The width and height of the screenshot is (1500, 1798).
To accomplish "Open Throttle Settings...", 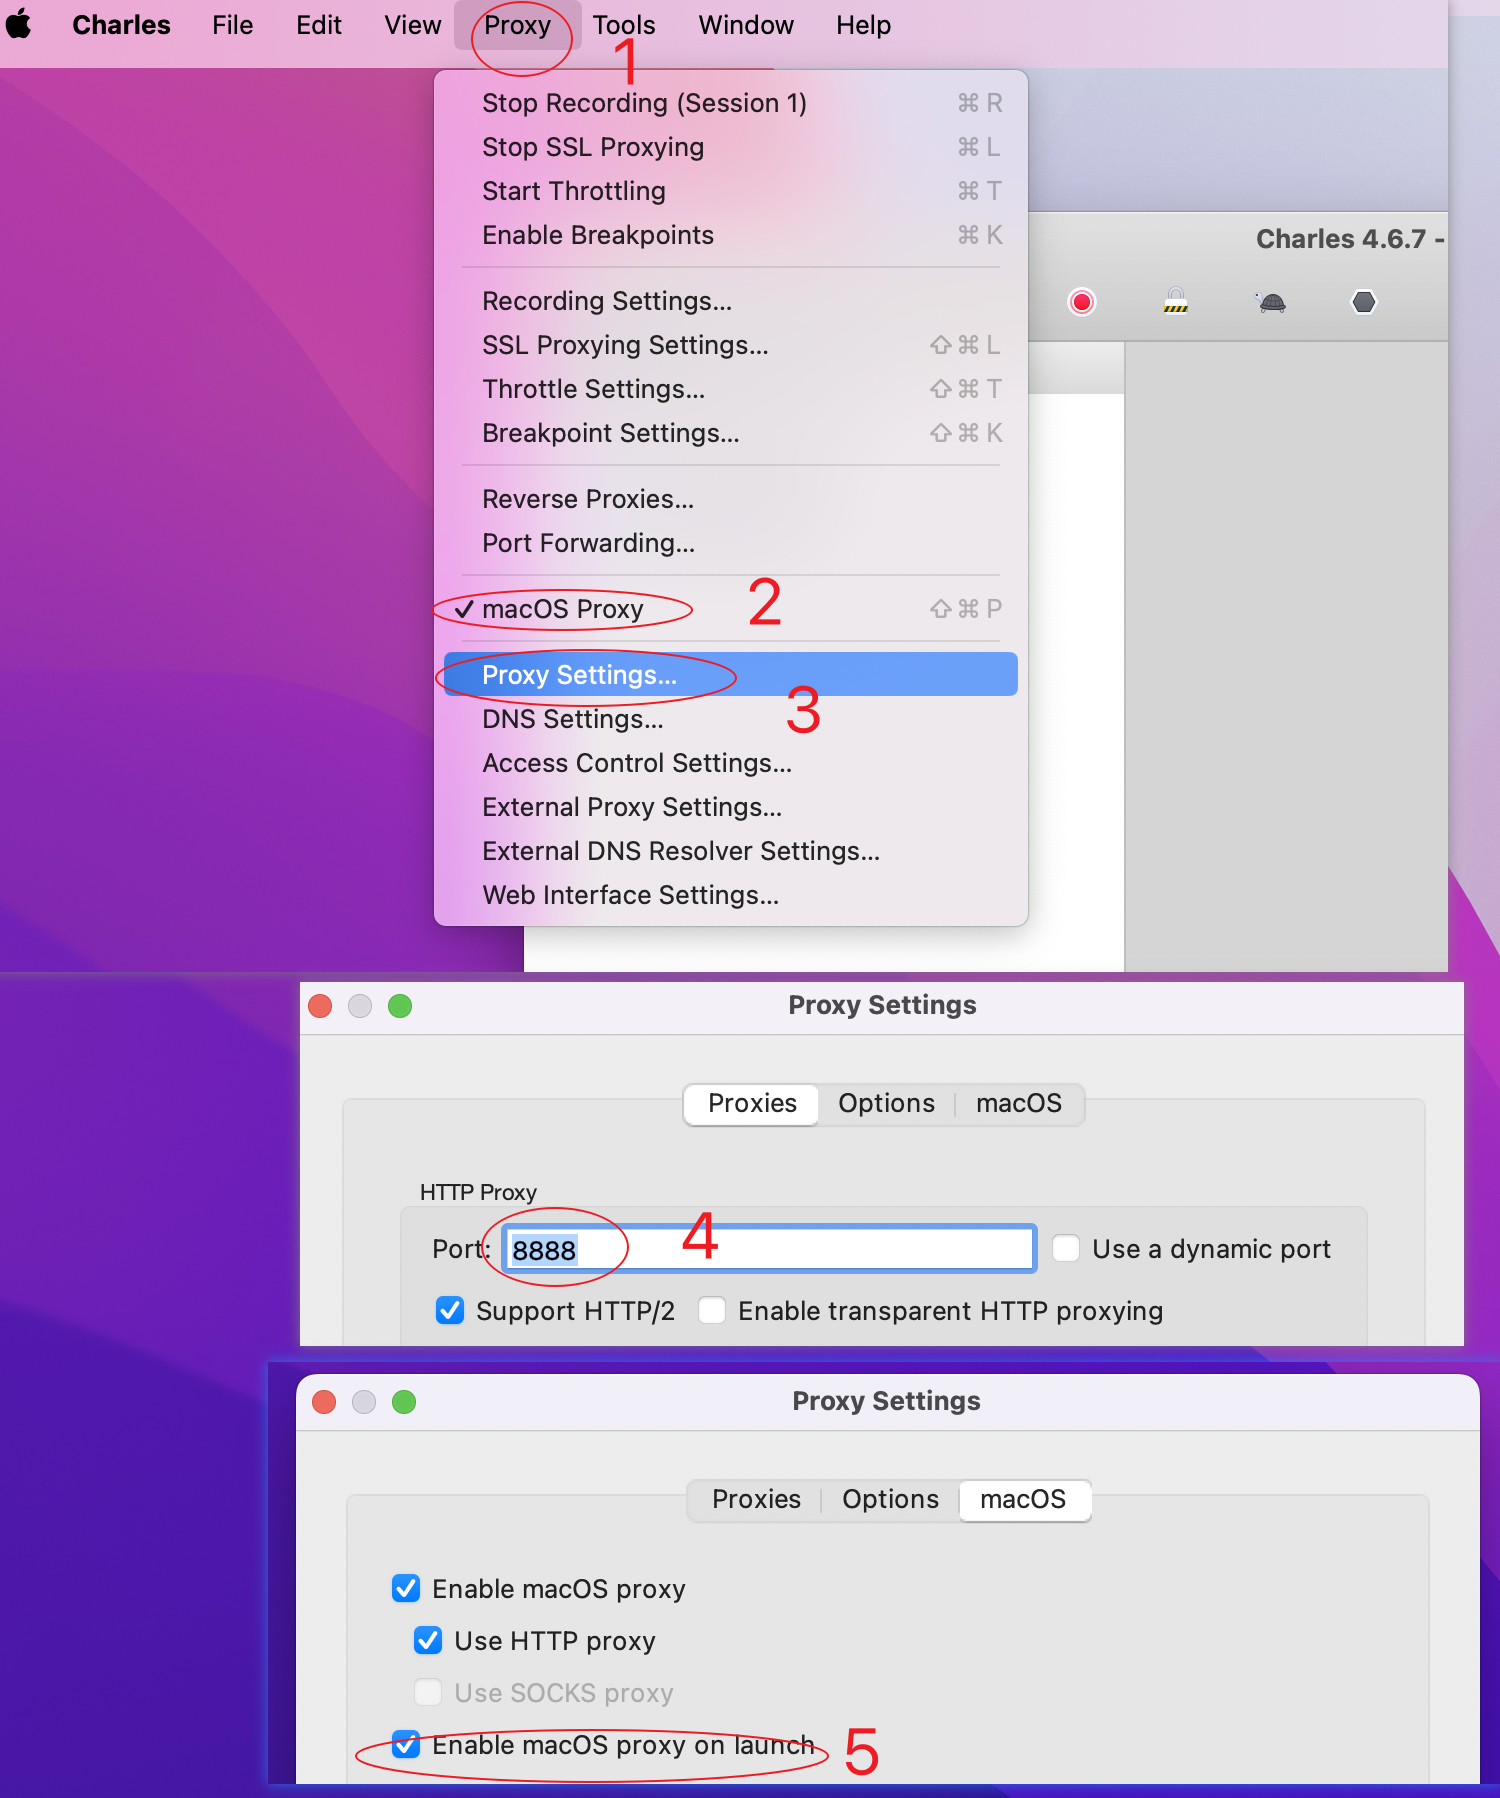I will click(x=731, y=389).
